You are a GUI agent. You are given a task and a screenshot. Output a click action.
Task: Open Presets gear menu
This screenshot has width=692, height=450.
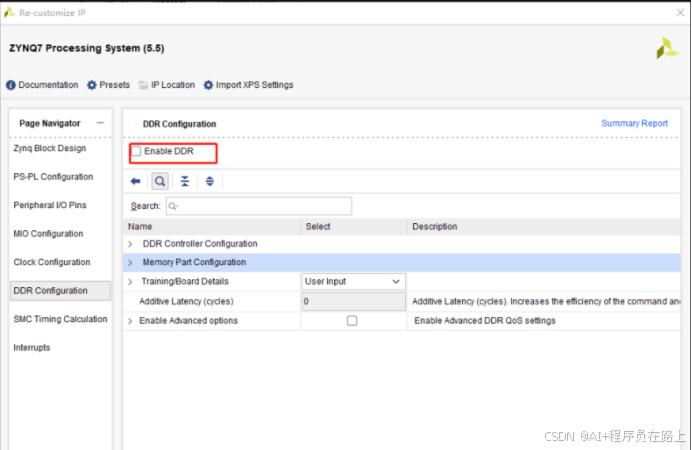click(91, 85)
